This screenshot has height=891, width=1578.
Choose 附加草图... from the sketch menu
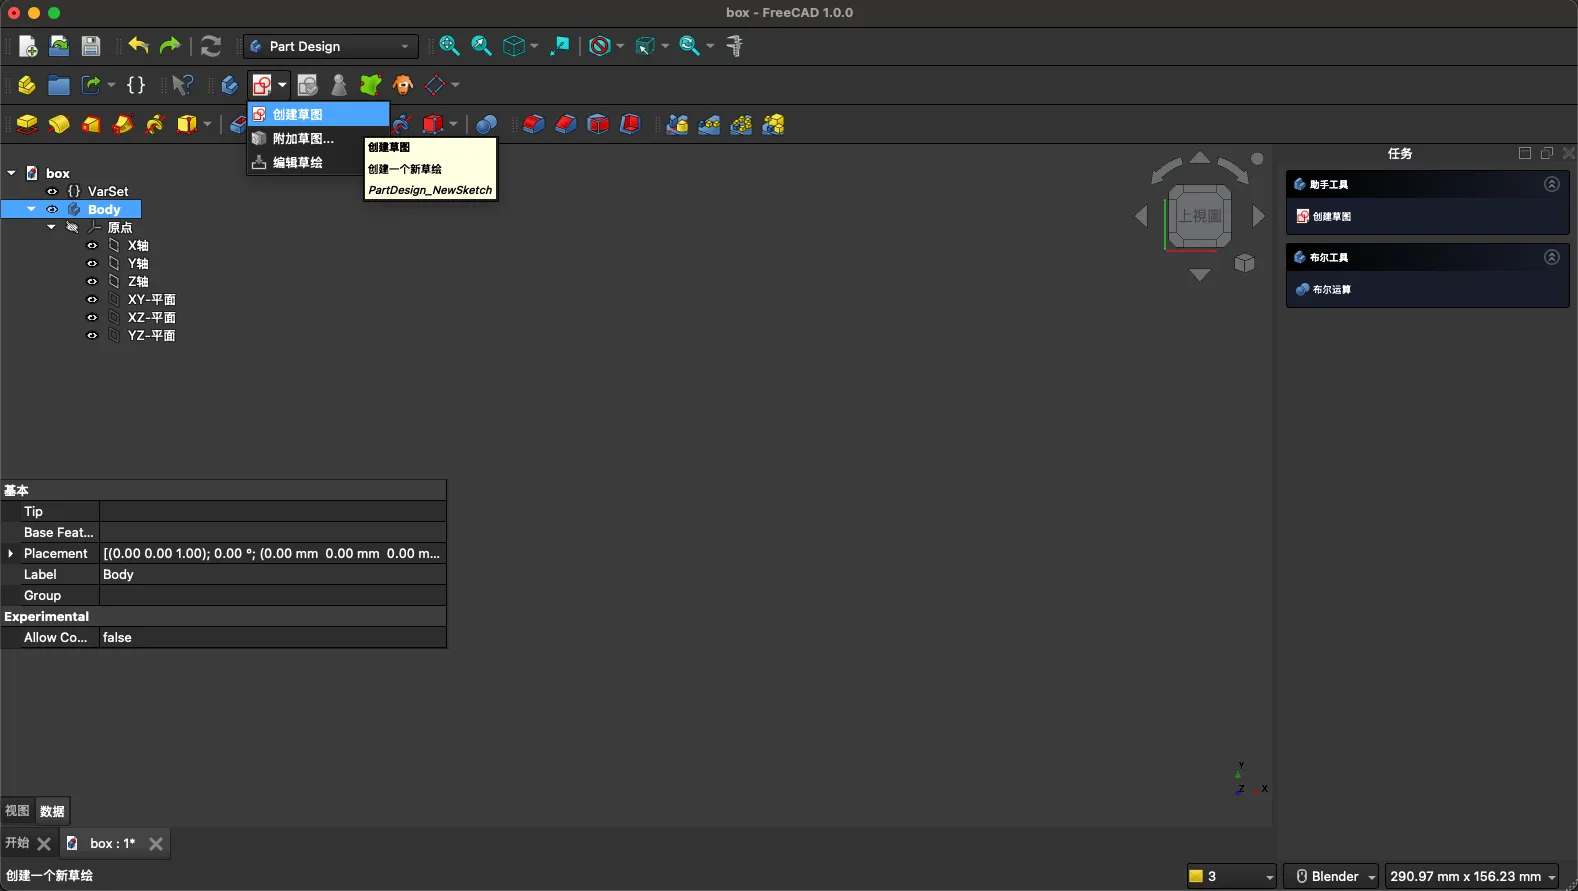pos(305,138)
